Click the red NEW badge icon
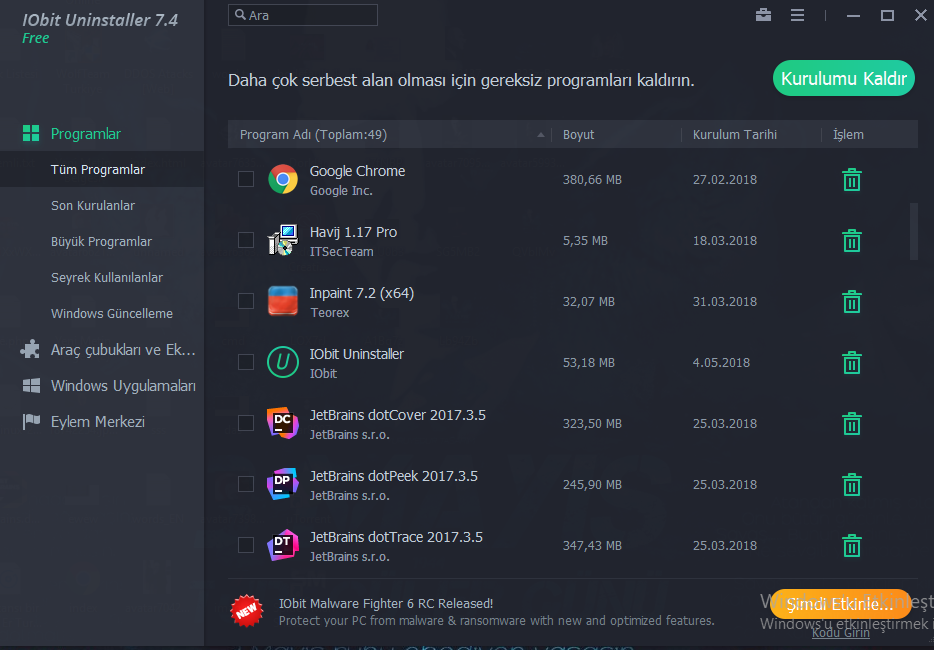The width and height of the screenshot is (934, 650). [x=247, y=611]
